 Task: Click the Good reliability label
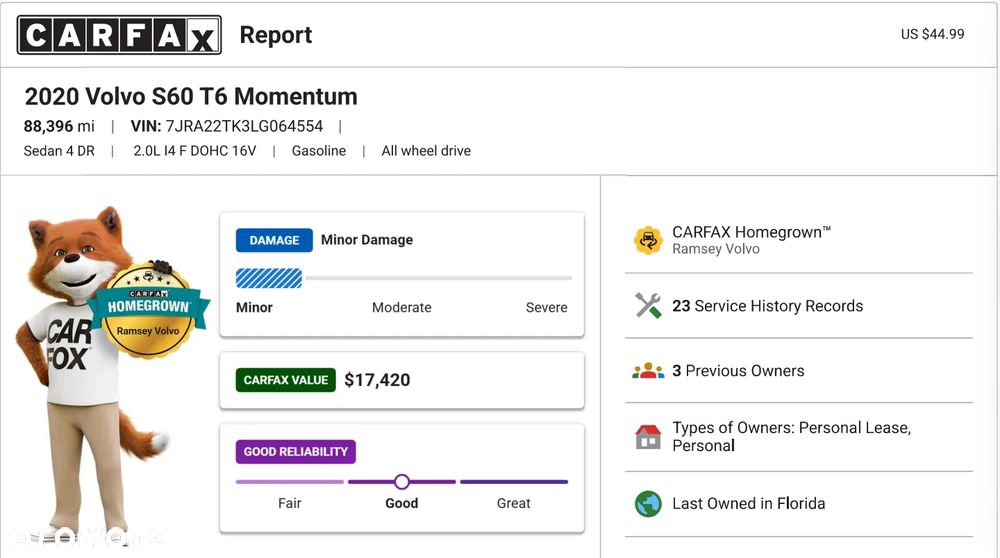tap(402, 503)
